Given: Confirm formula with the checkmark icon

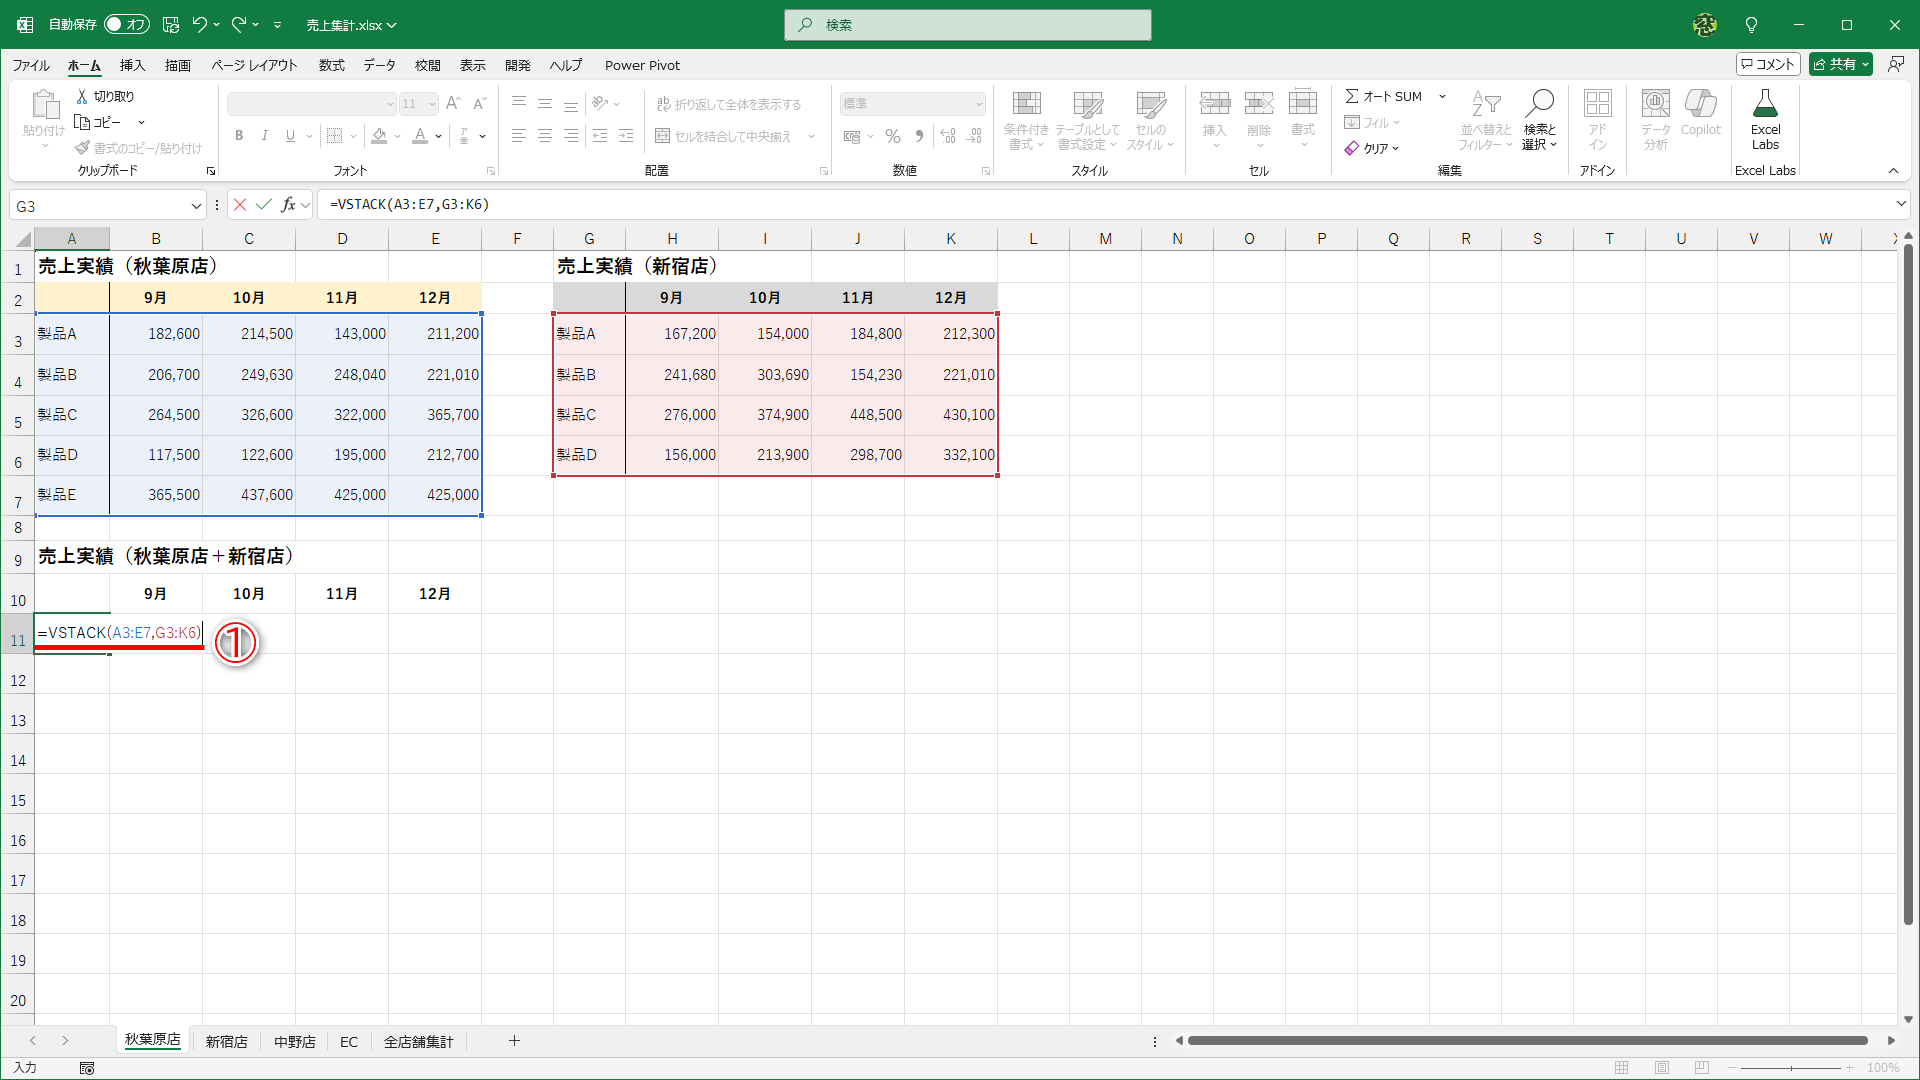Looking at the screenshot, I should point(264,205).
